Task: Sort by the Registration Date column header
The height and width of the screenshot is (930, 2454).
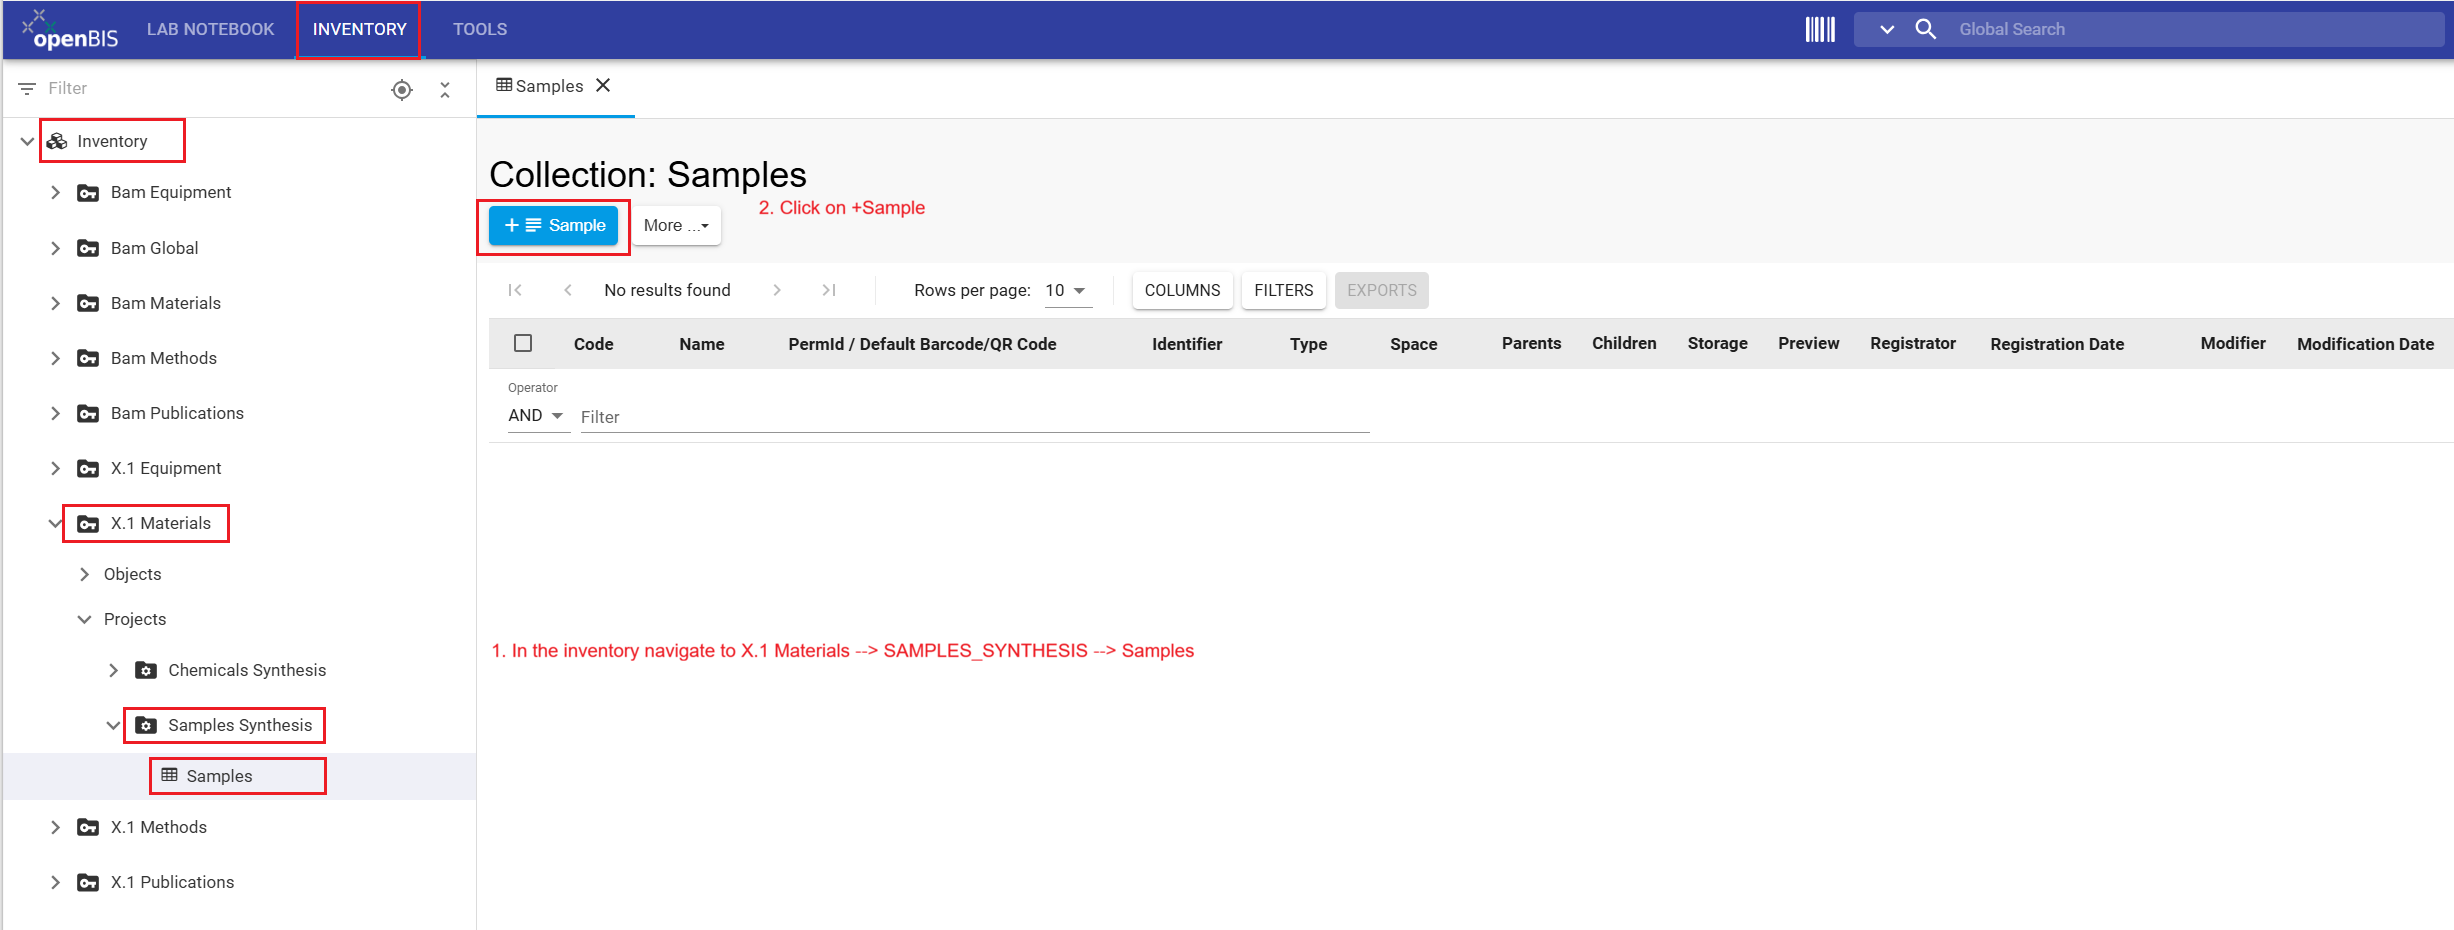Action: click(2057, 344)
